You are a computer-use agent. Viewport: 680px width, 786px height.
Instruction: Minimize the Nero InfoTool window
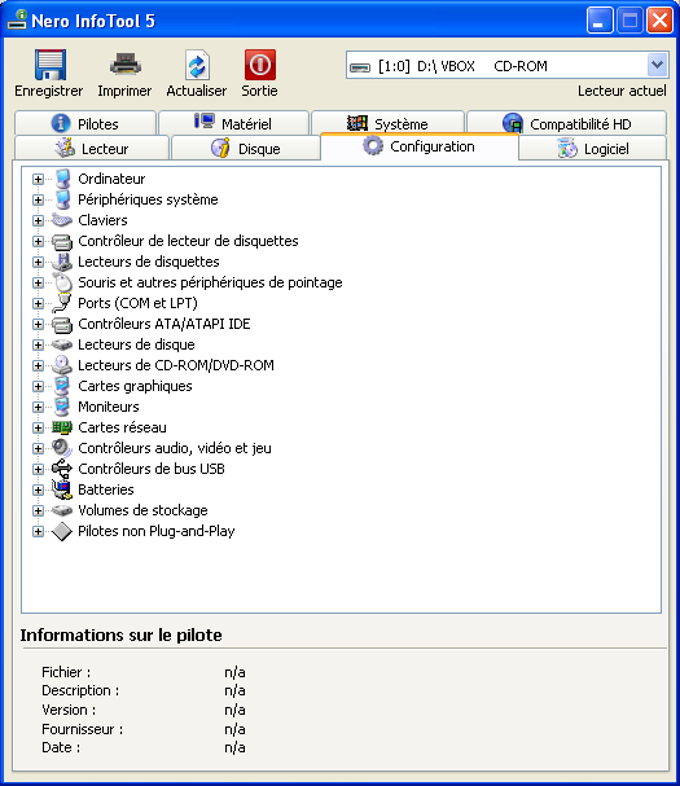click(x=599, y=21)
